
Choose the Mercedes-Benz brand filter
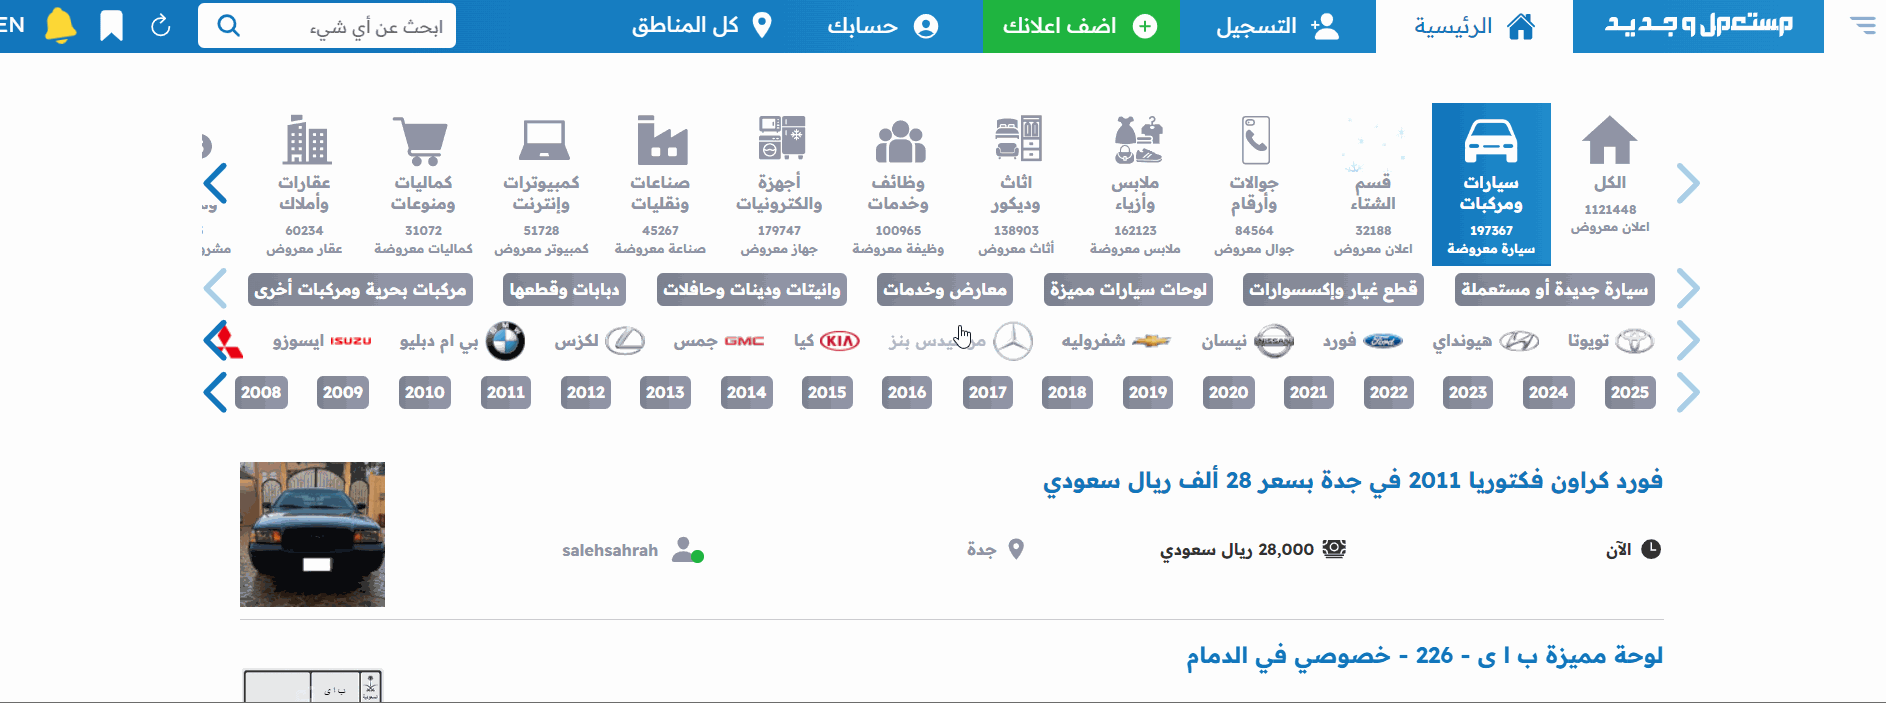pos(1011,341)
